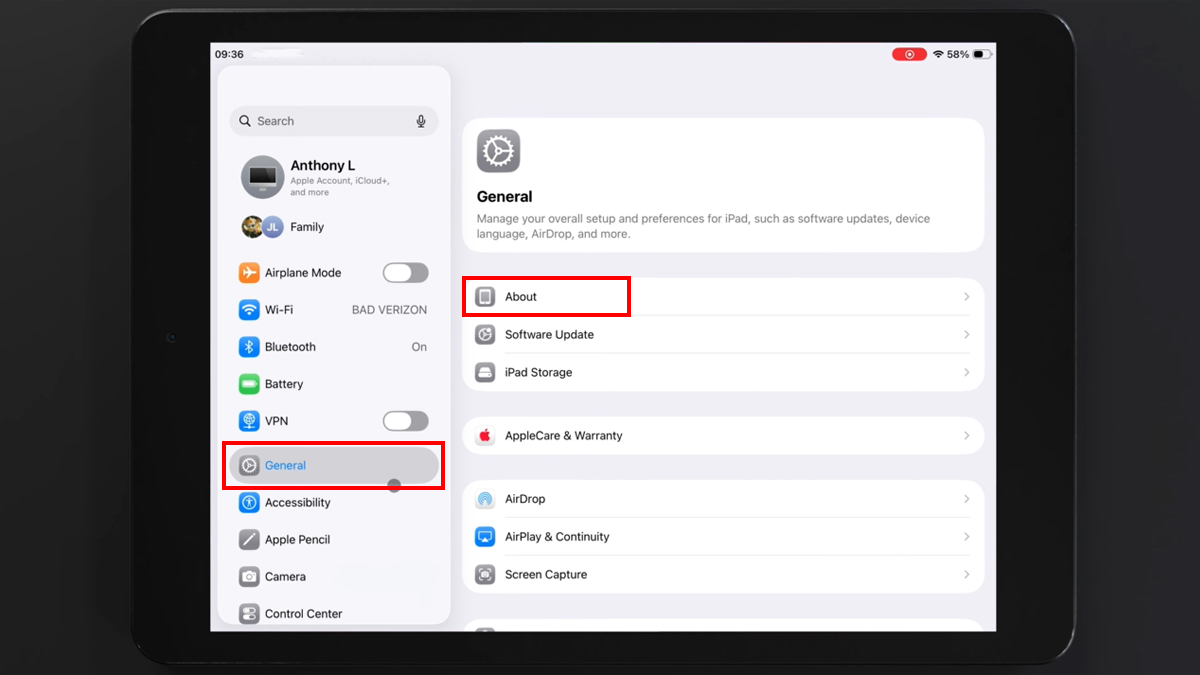Open the About row
This screenshot has height=675, width=1200.
723,297
